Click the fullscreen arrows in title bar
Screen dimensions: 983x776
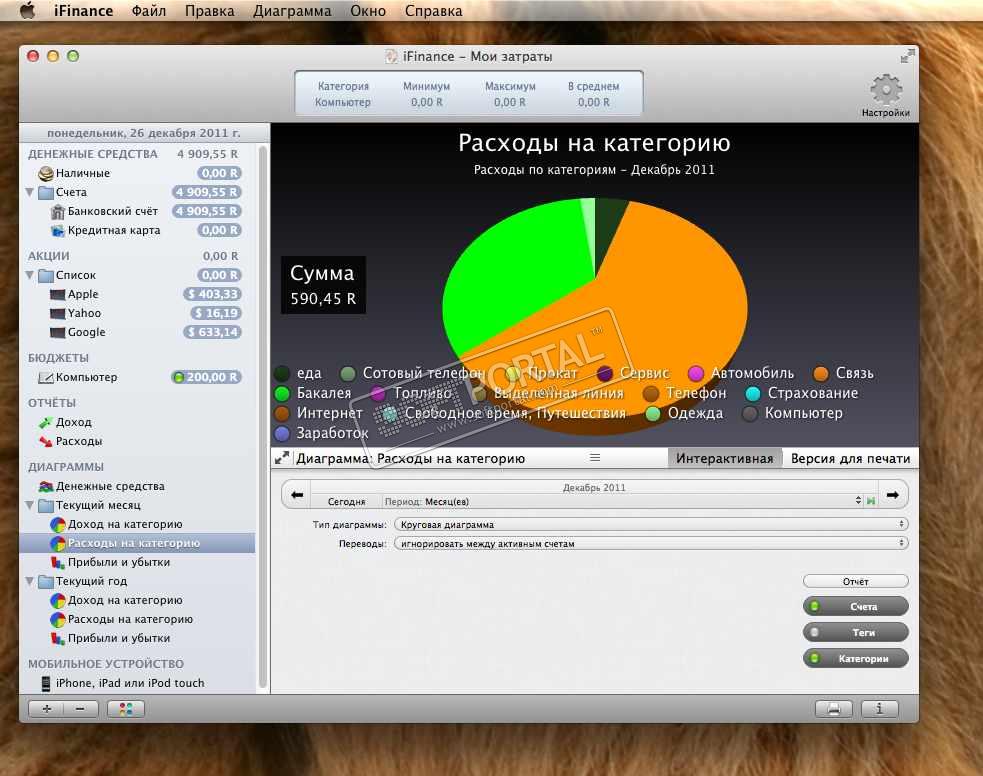point(907,56)
